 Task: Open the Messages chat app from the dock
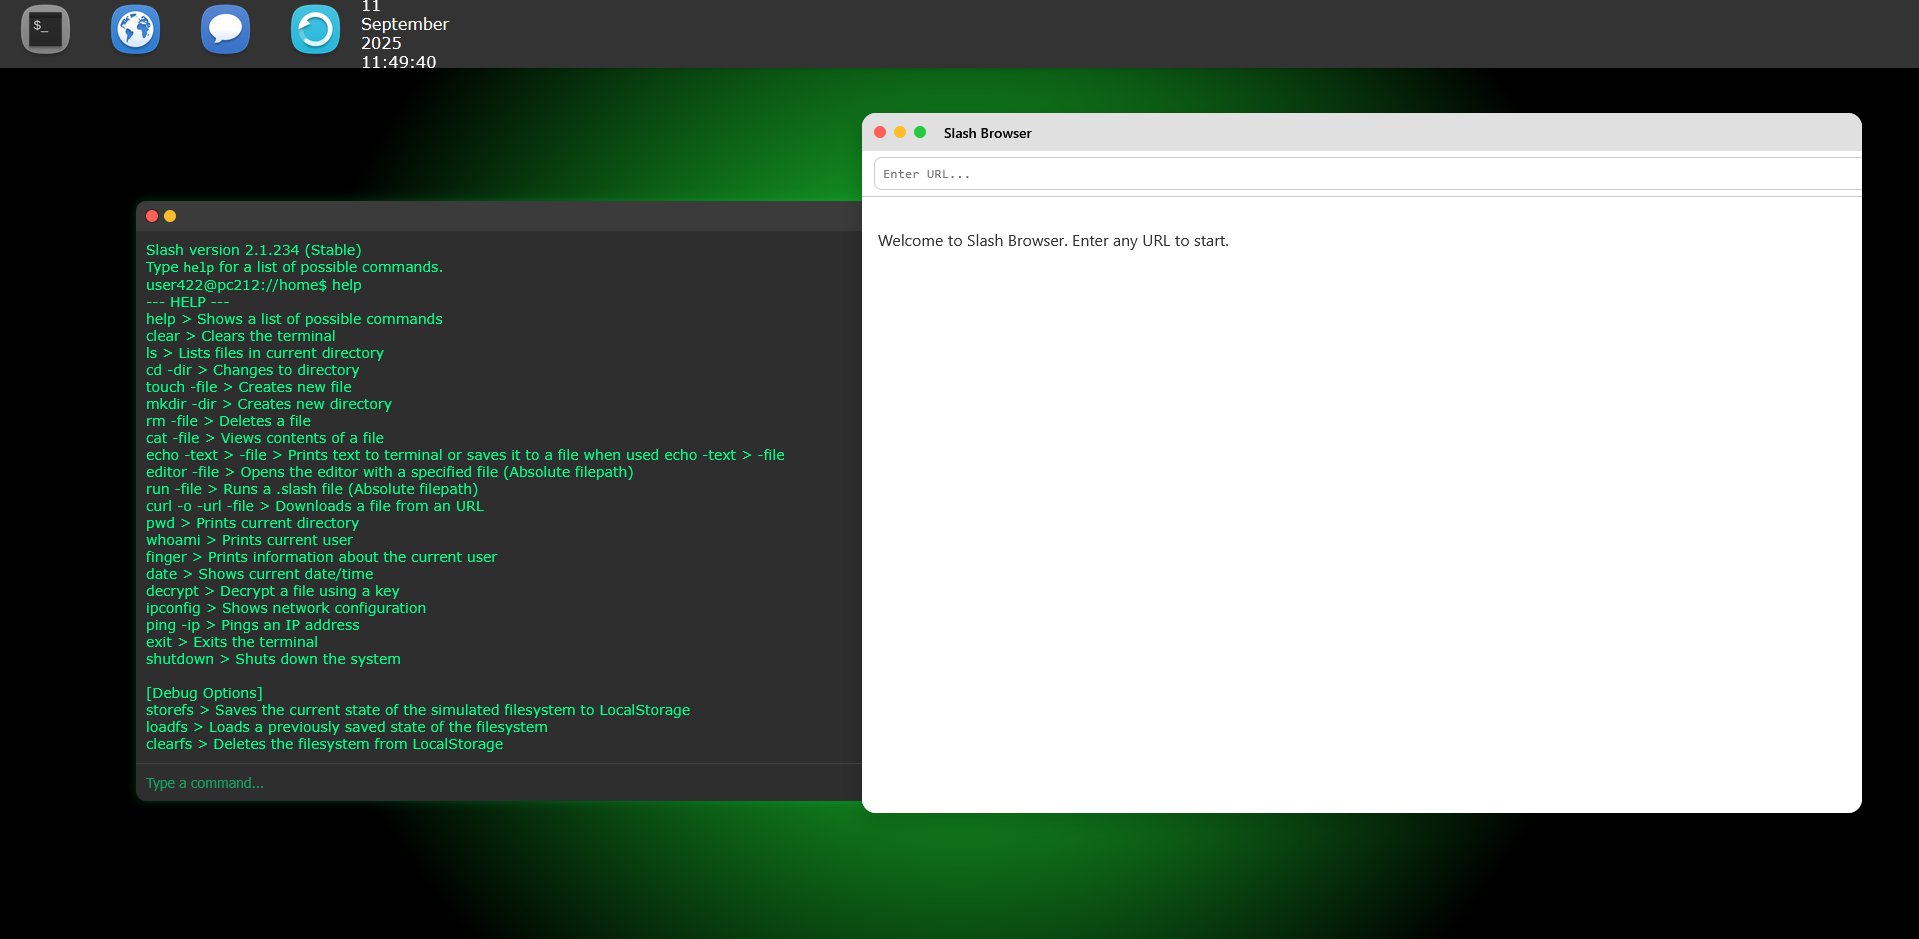click(x=225, y=29)
